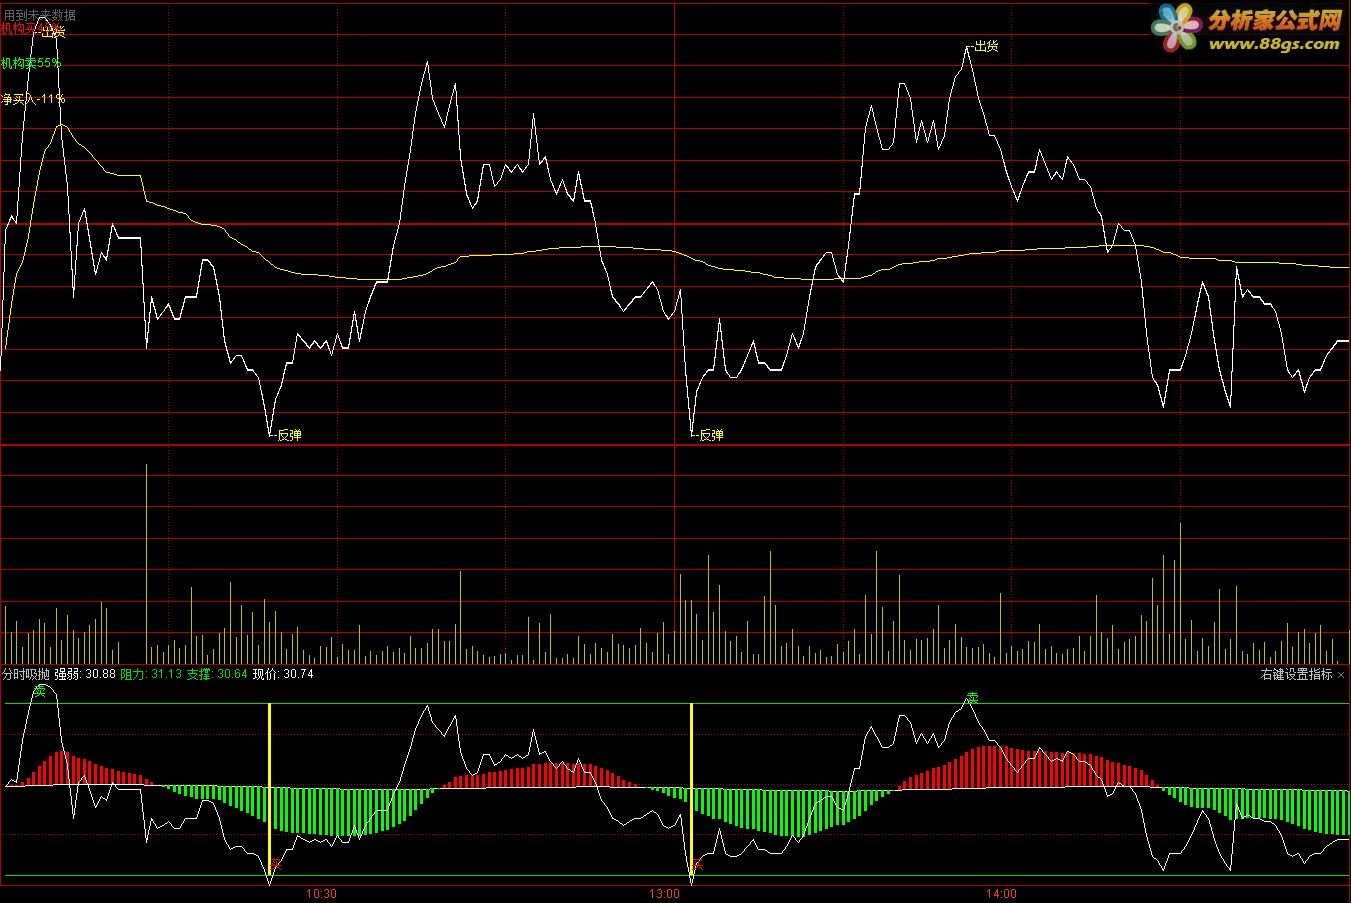Click the 出货 marker near 14:00 peak
The image size is (1351, 903).
pyautogui.click(x=986, y=46)
